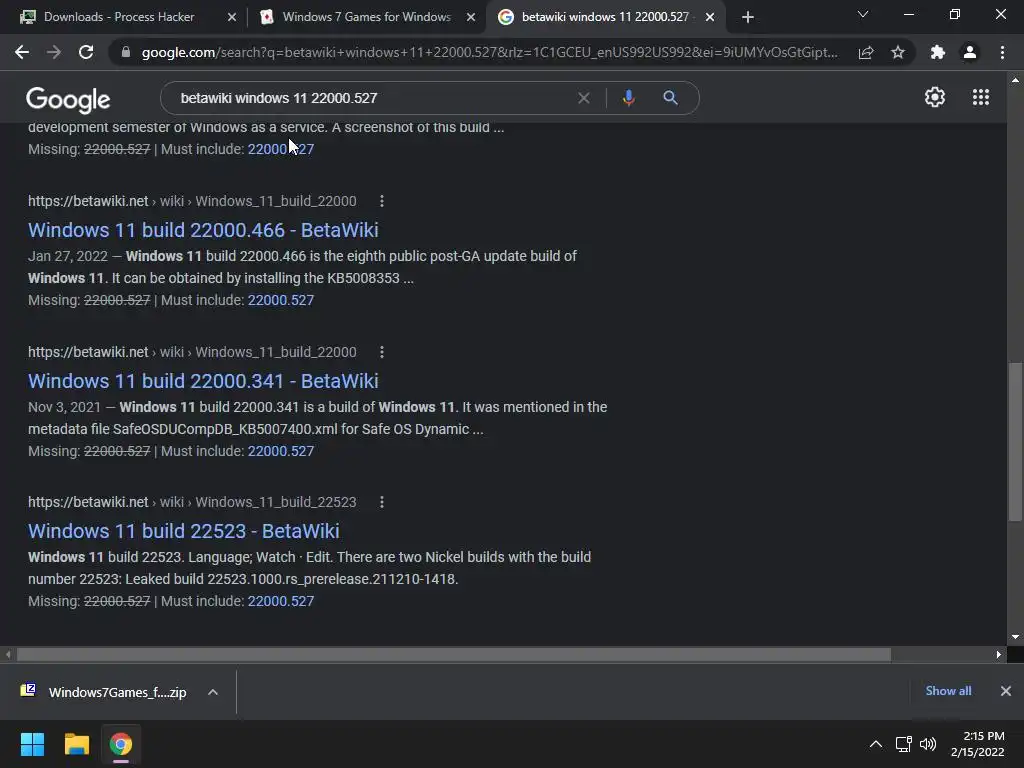Submit search with the magnifier icon
The width and height of the screenshot is (1024, 768).
pos(670,98)
